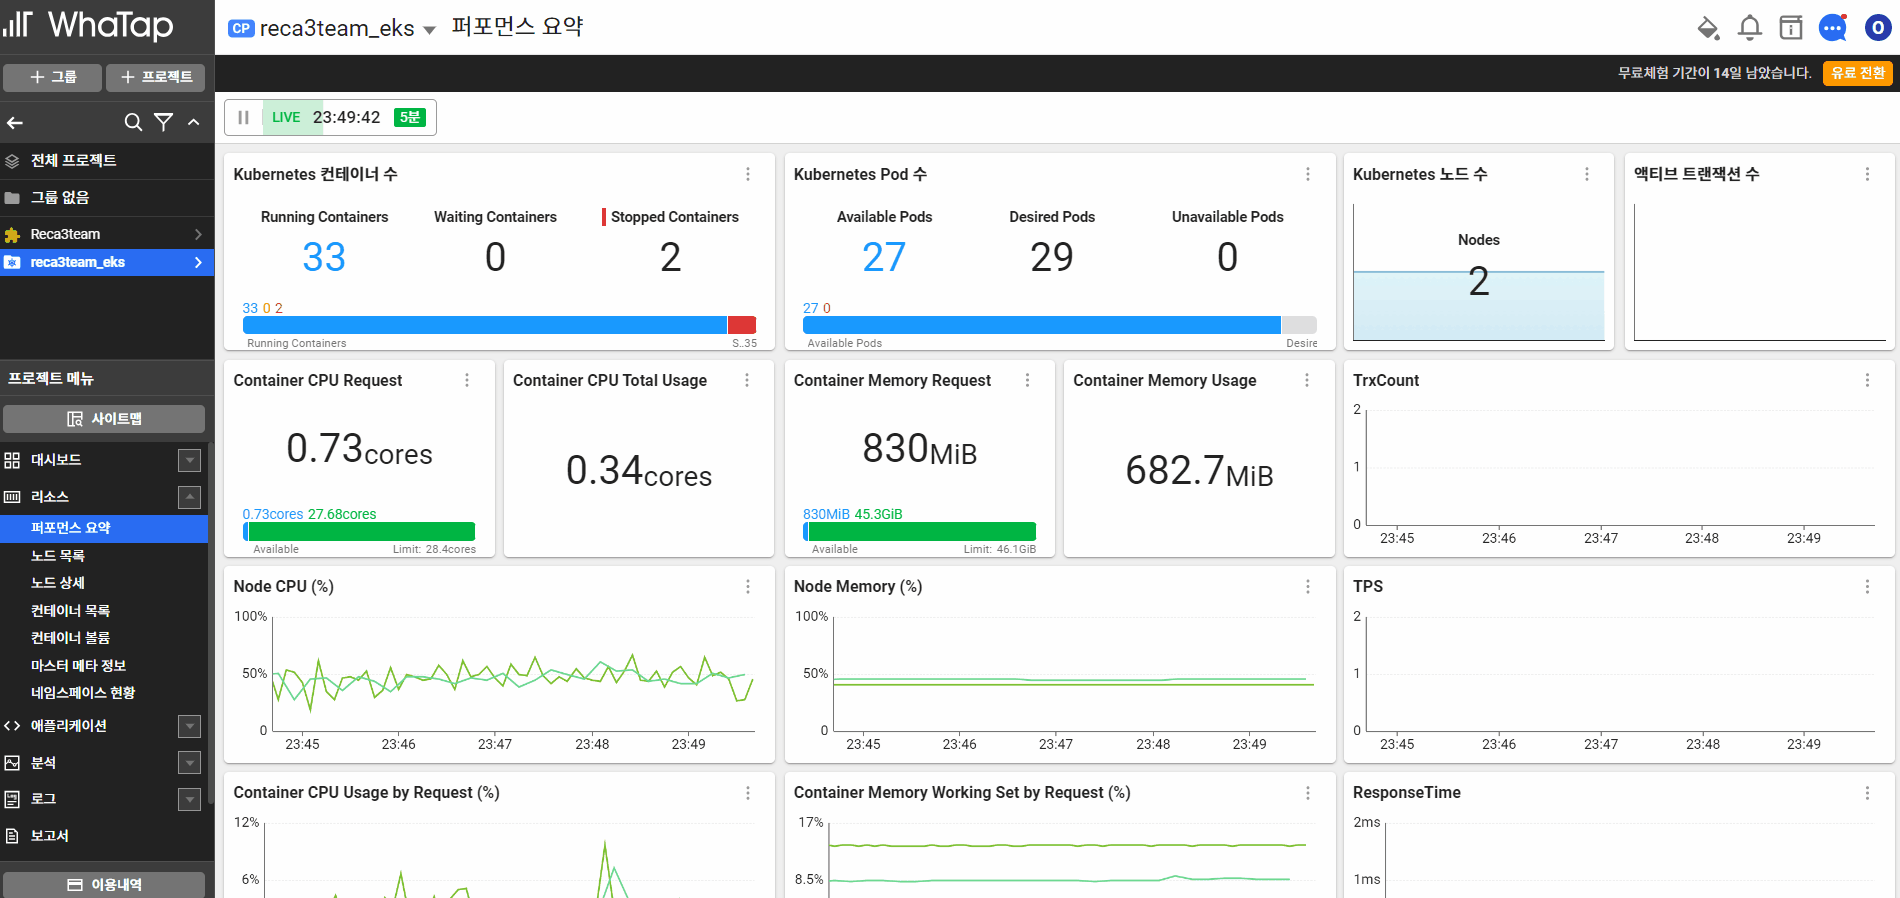Open Node CPU (%) widget options menu

[748, 587]
